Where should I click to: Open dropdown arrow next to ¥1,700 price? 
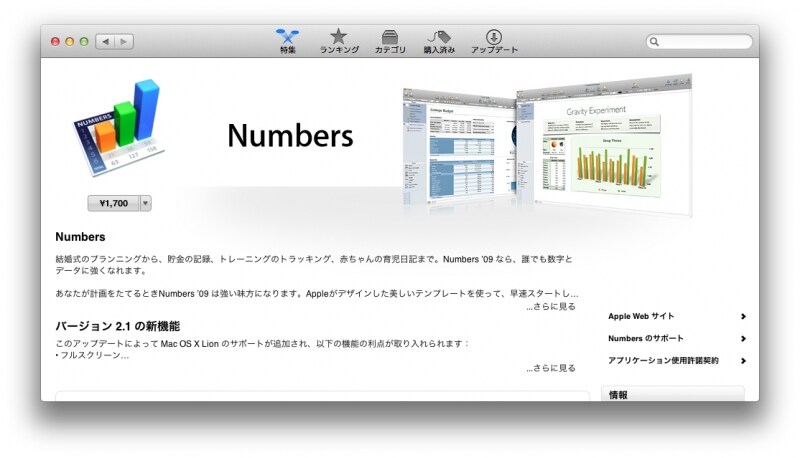point(145,203)
